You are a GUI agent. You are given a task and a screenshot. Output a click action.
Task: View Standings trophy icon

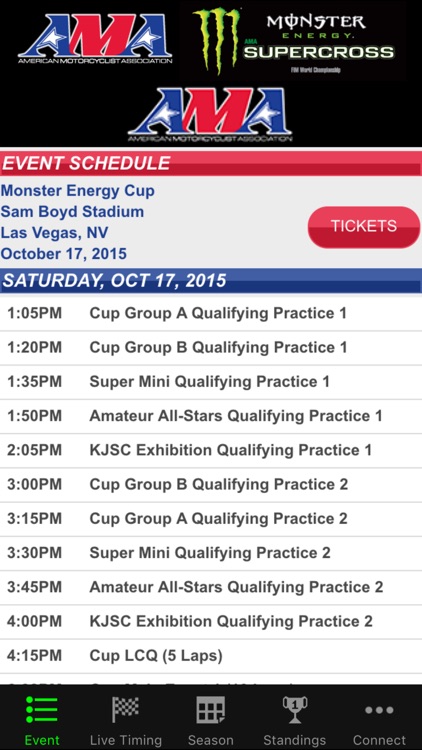coord(295,709)
